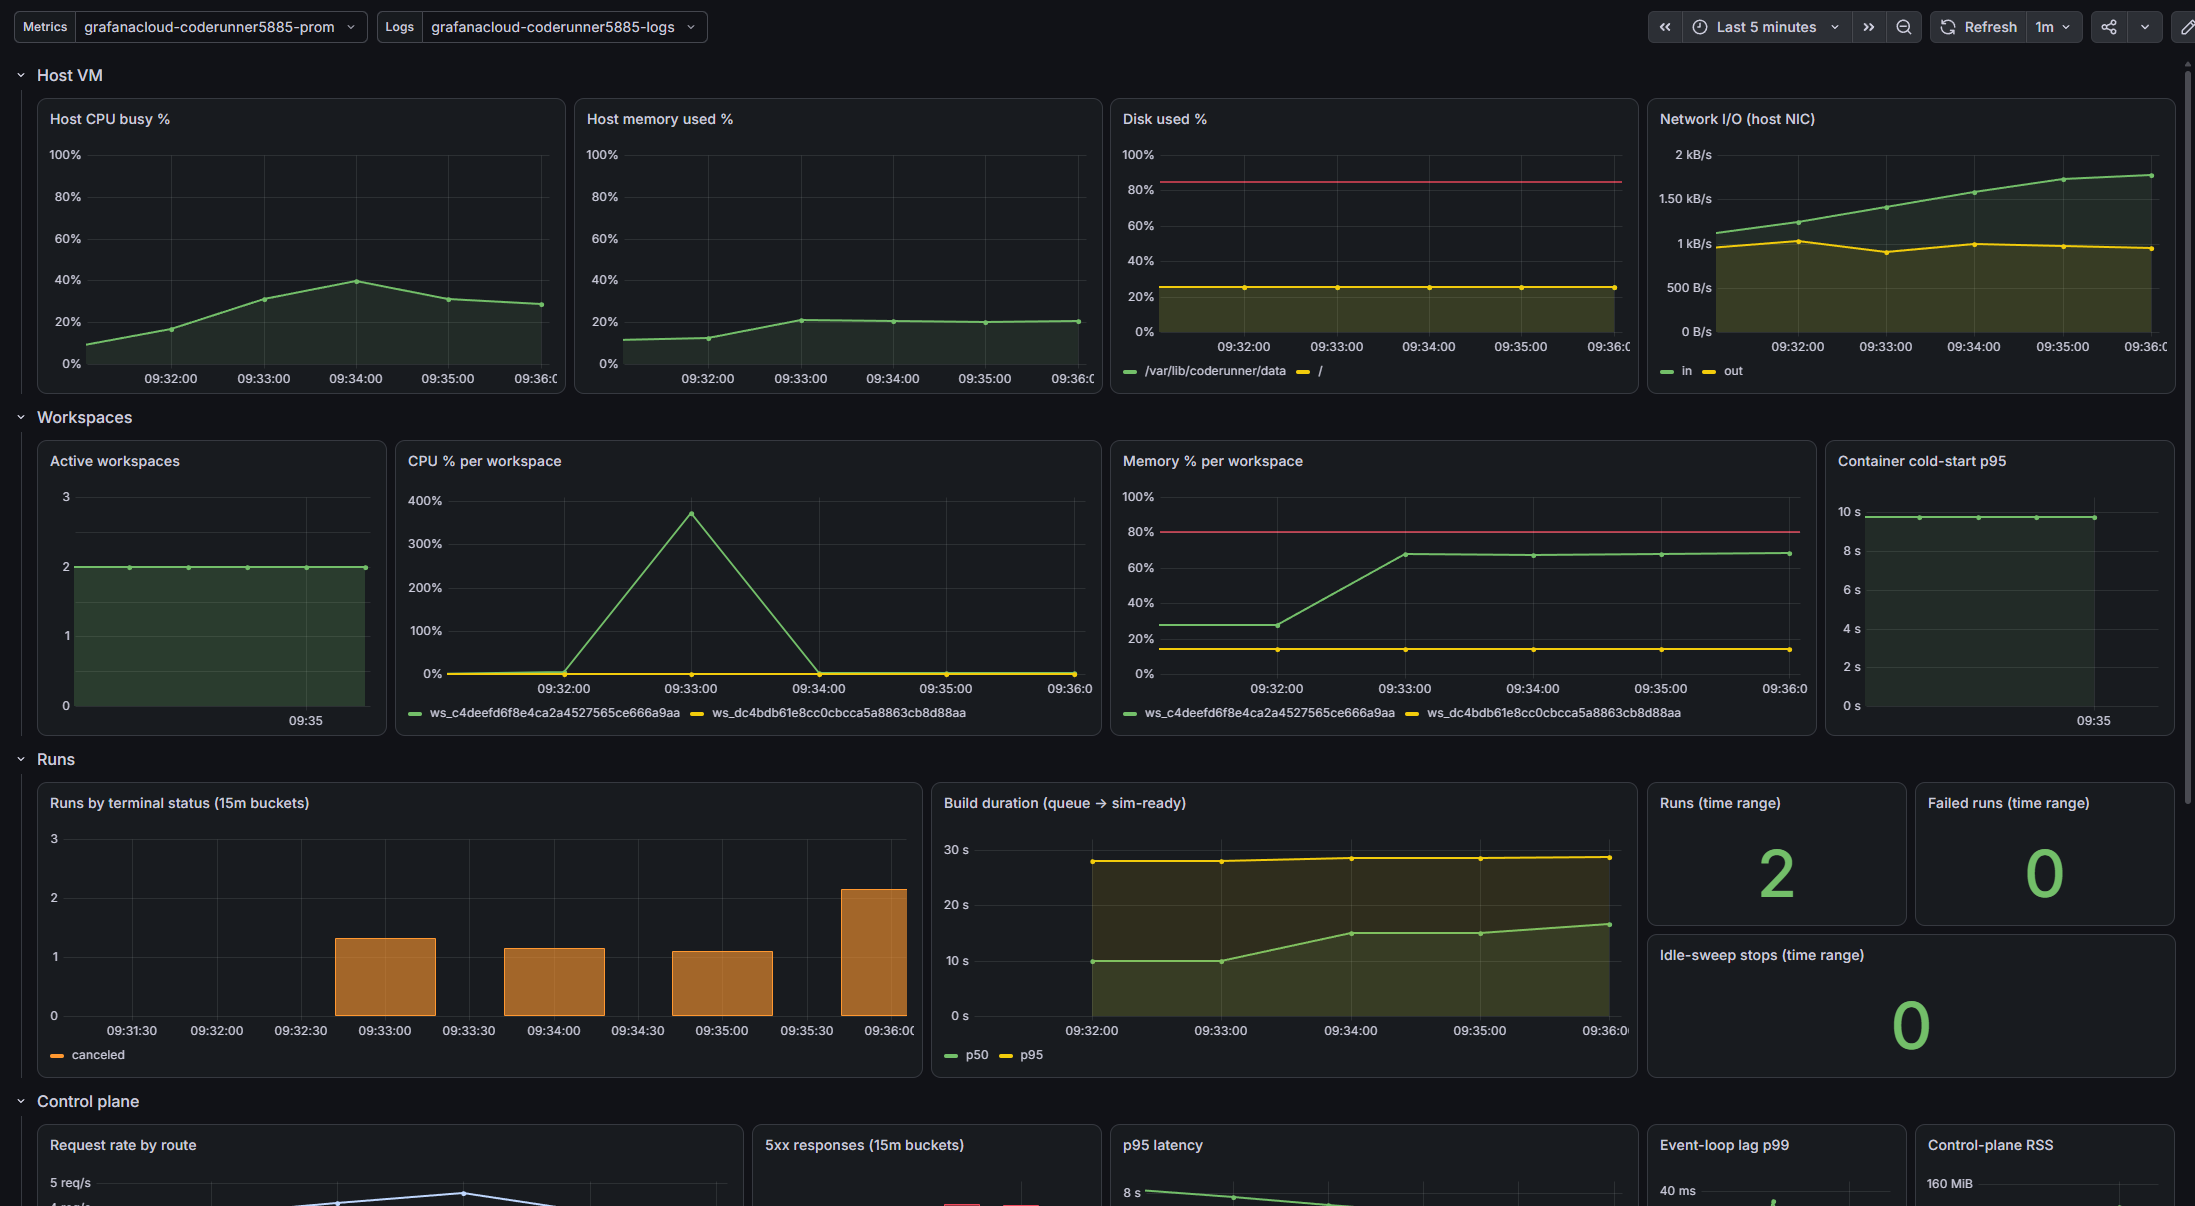Toggle the p95 series in Build duration legend

click(x=1031, y=1055)
